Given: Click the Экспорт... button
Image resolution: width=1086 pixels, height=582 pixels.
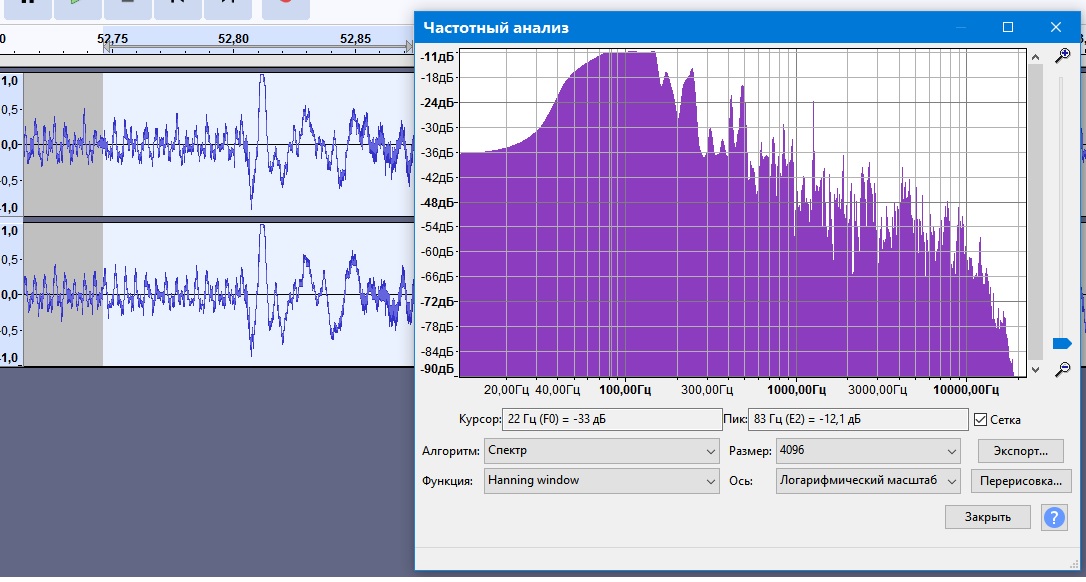Looking at the screenshot, I should point(1020,451).
